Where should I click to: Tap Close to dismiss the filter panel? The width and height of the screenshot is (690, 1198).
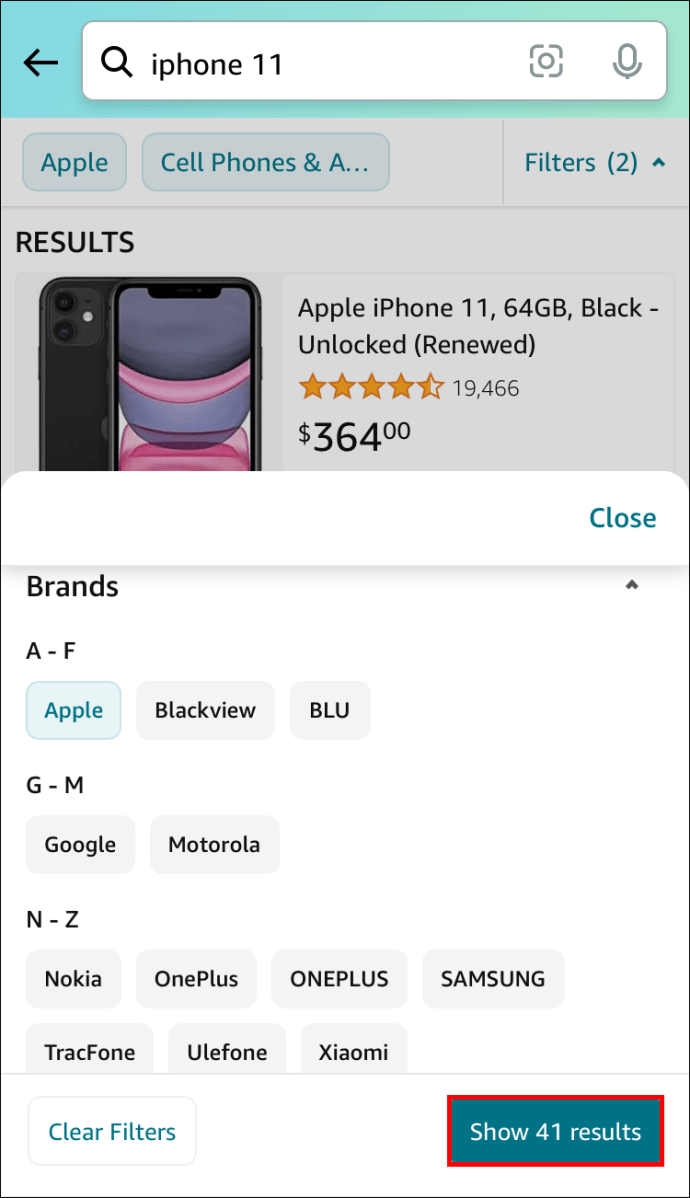click(622, 517)
